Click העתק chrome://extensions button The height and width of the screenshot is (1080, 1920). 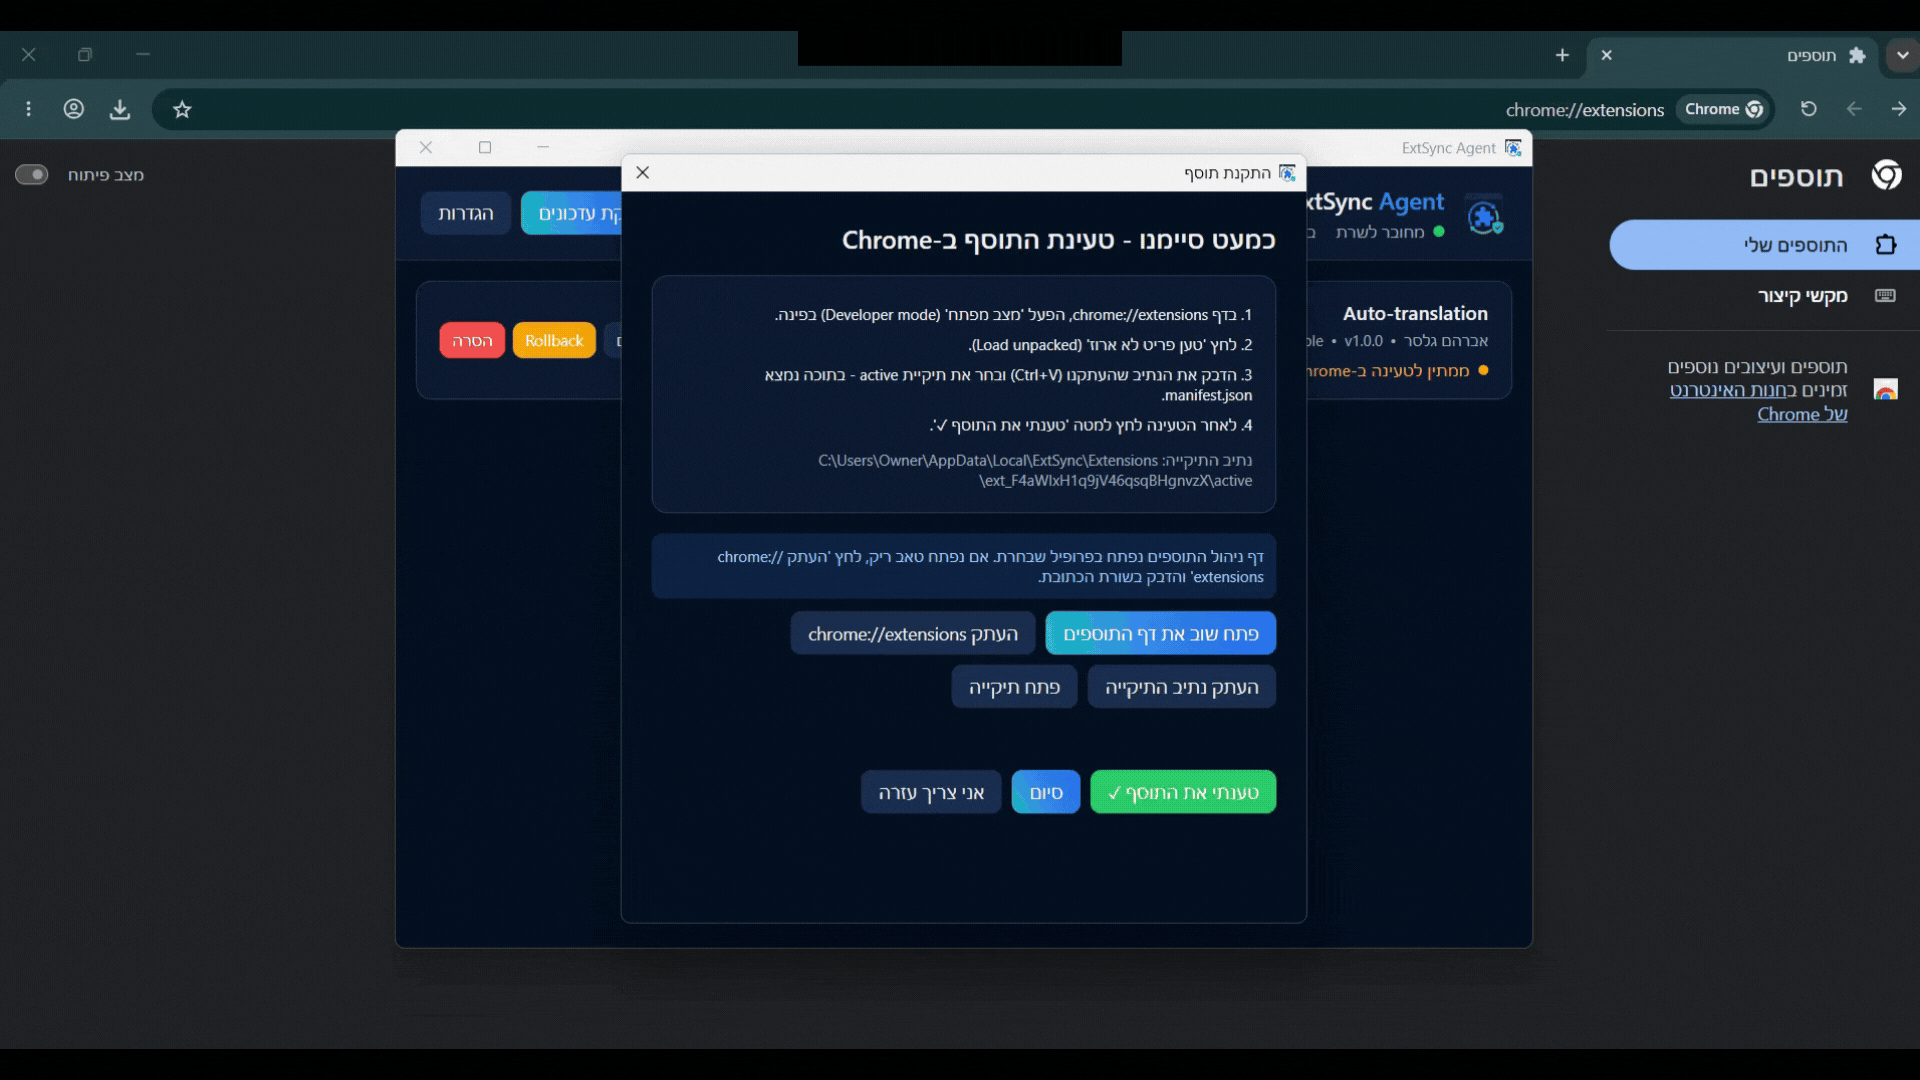(x=912, y=634)
